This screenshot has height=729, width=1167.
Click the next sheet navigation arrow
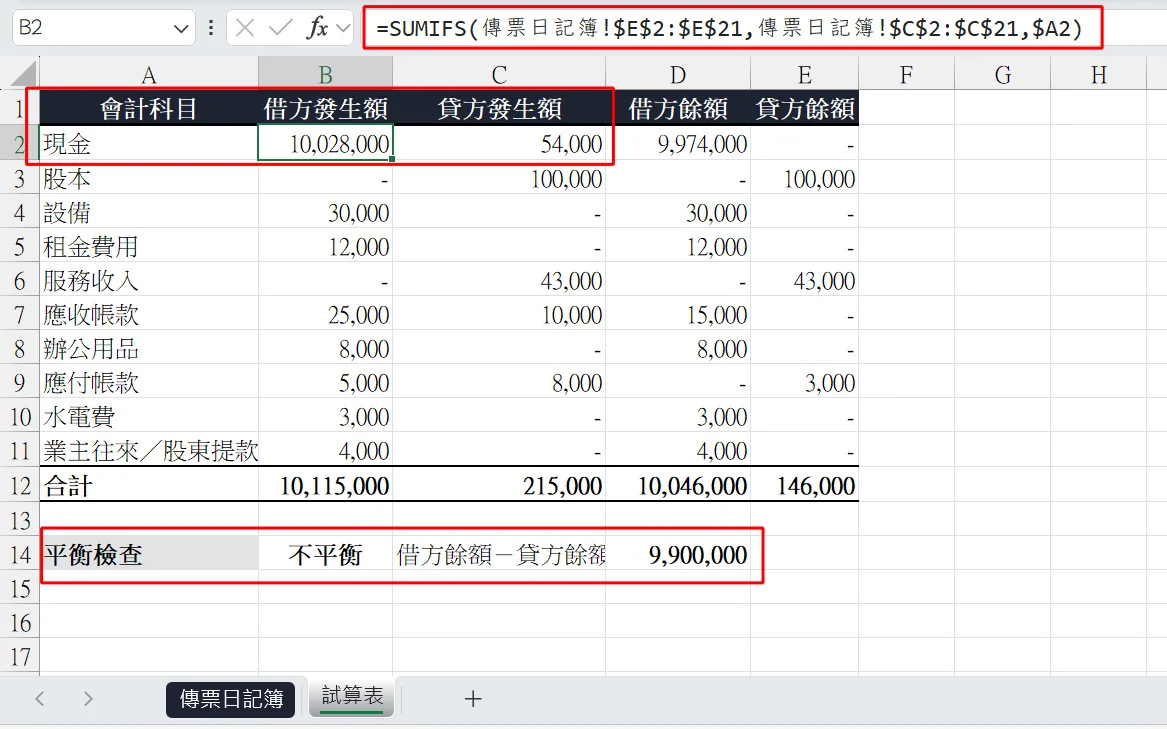tap(88, 698)
